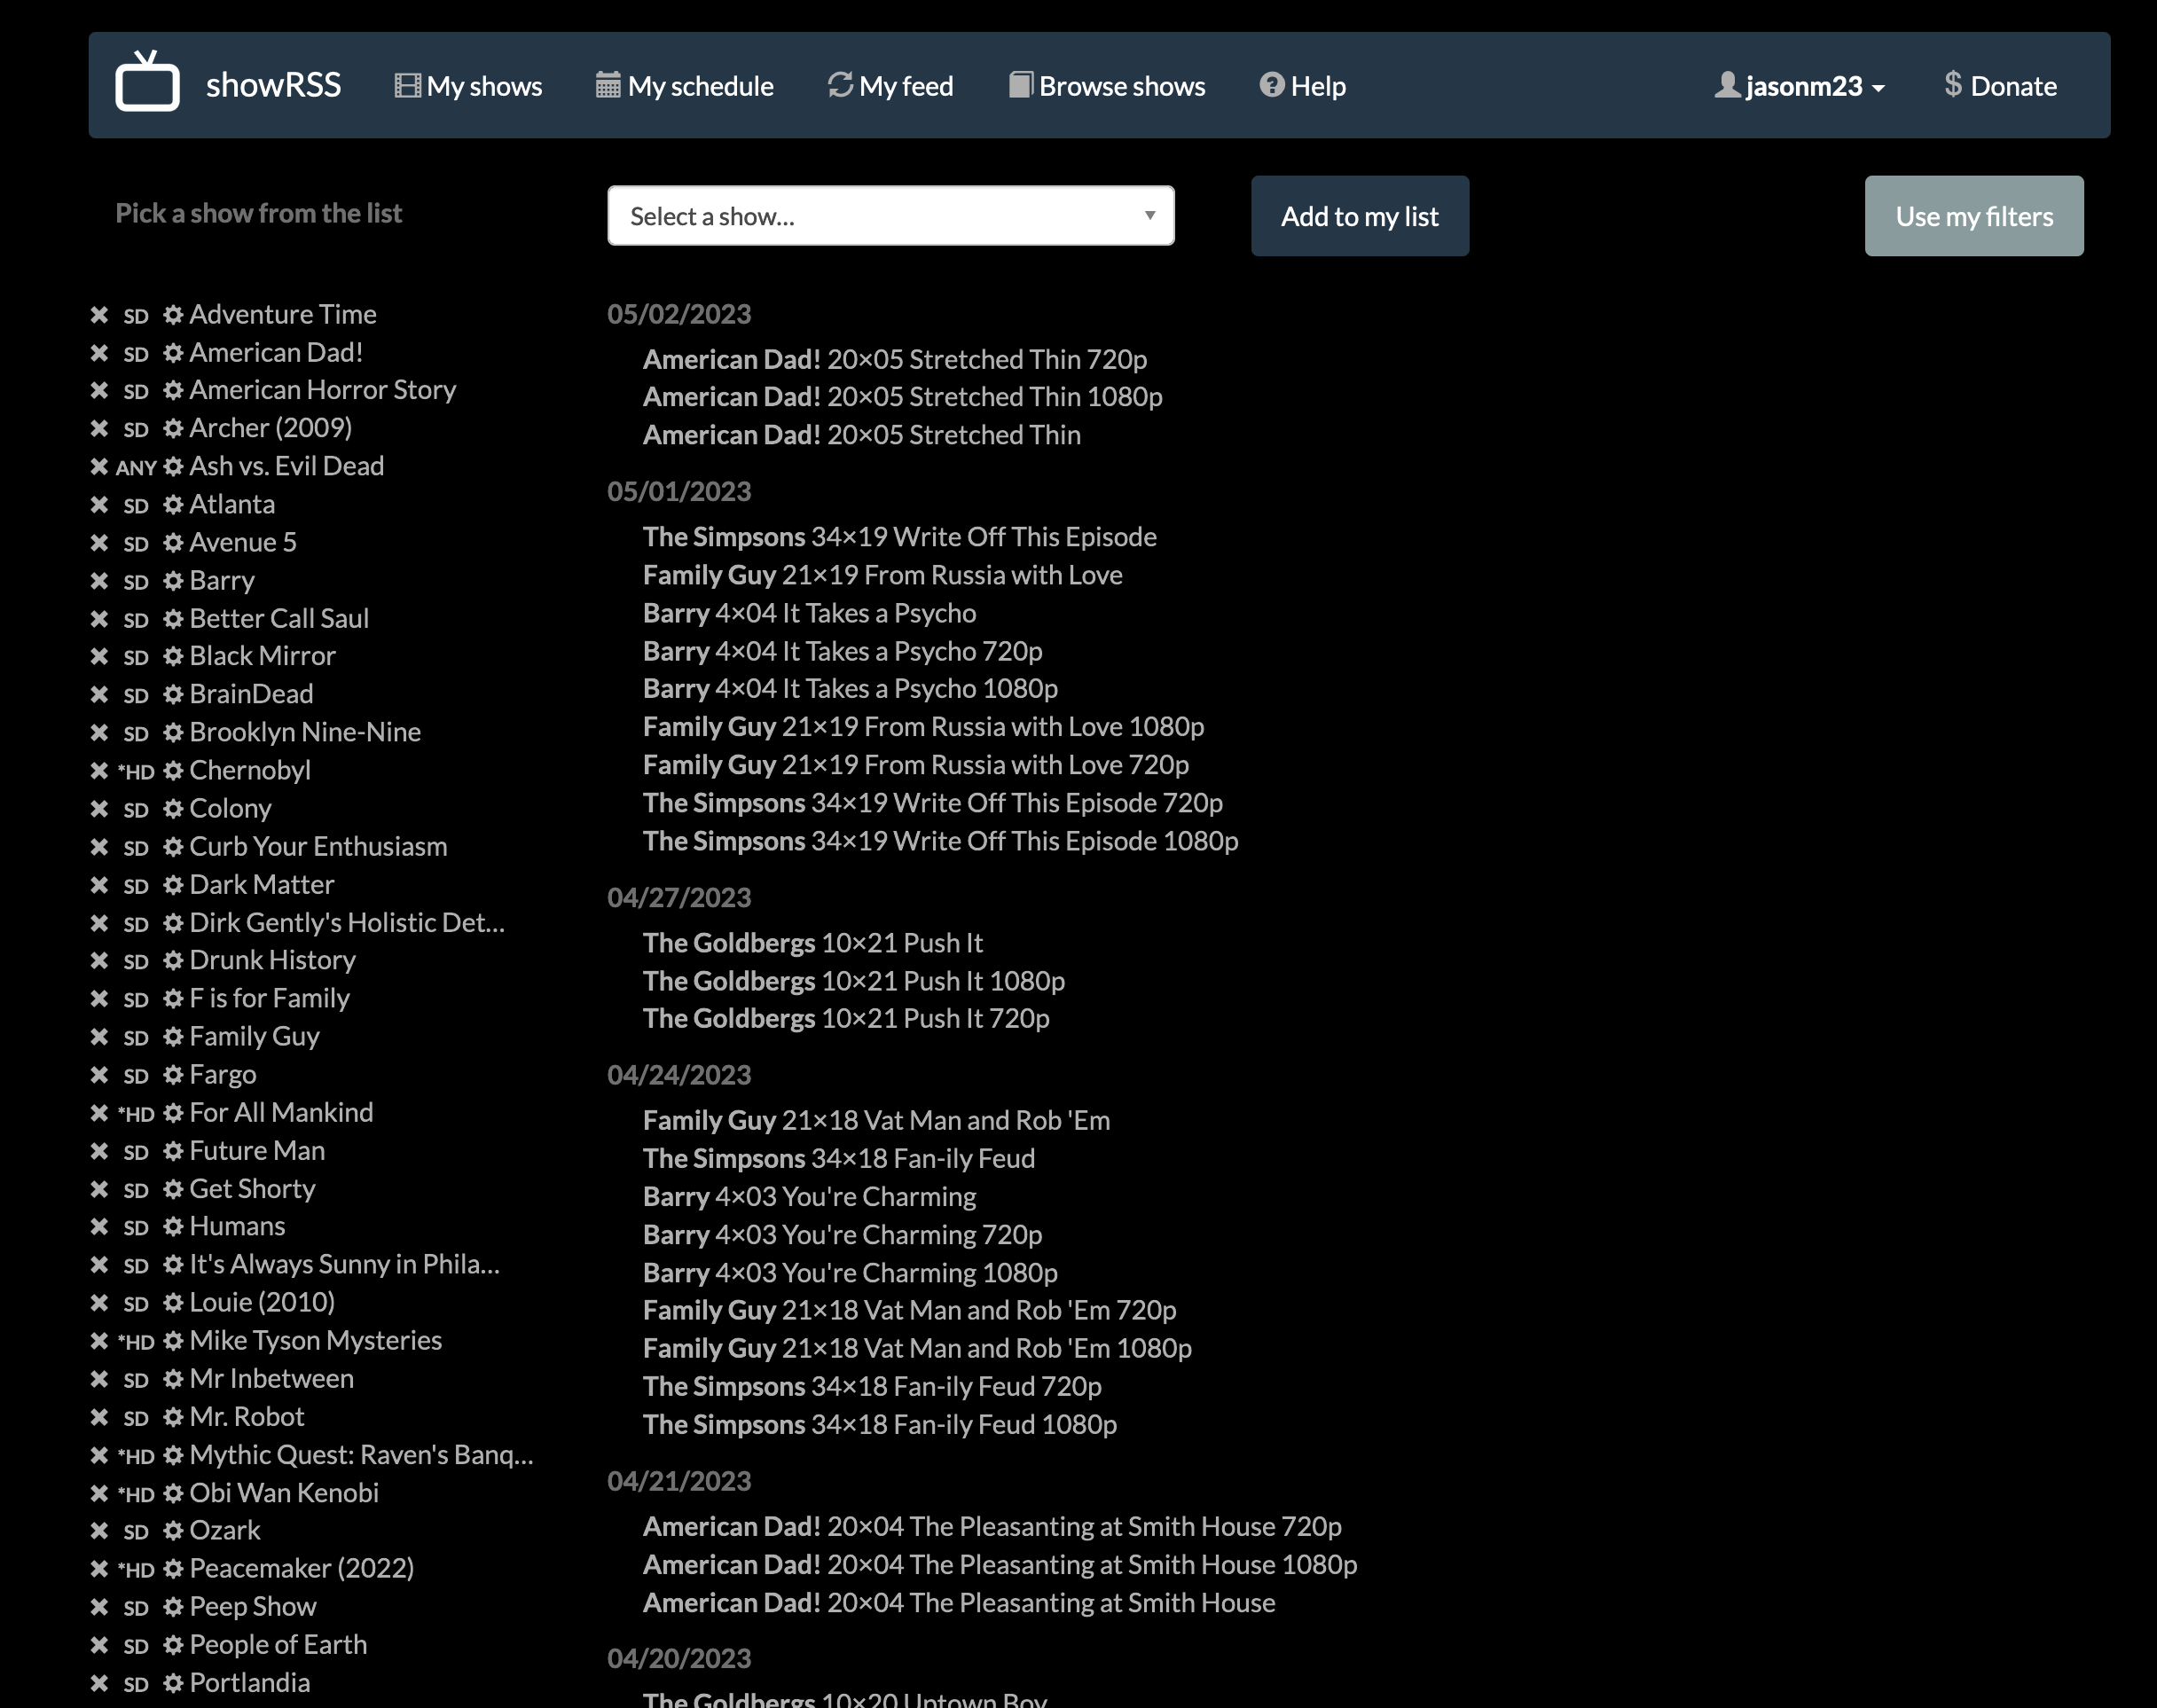This screenshot has height=1708, width=2157.
Task: Open Barry 4×04 It Takes a Psycho 720p
Action: (x=843, y=651)
